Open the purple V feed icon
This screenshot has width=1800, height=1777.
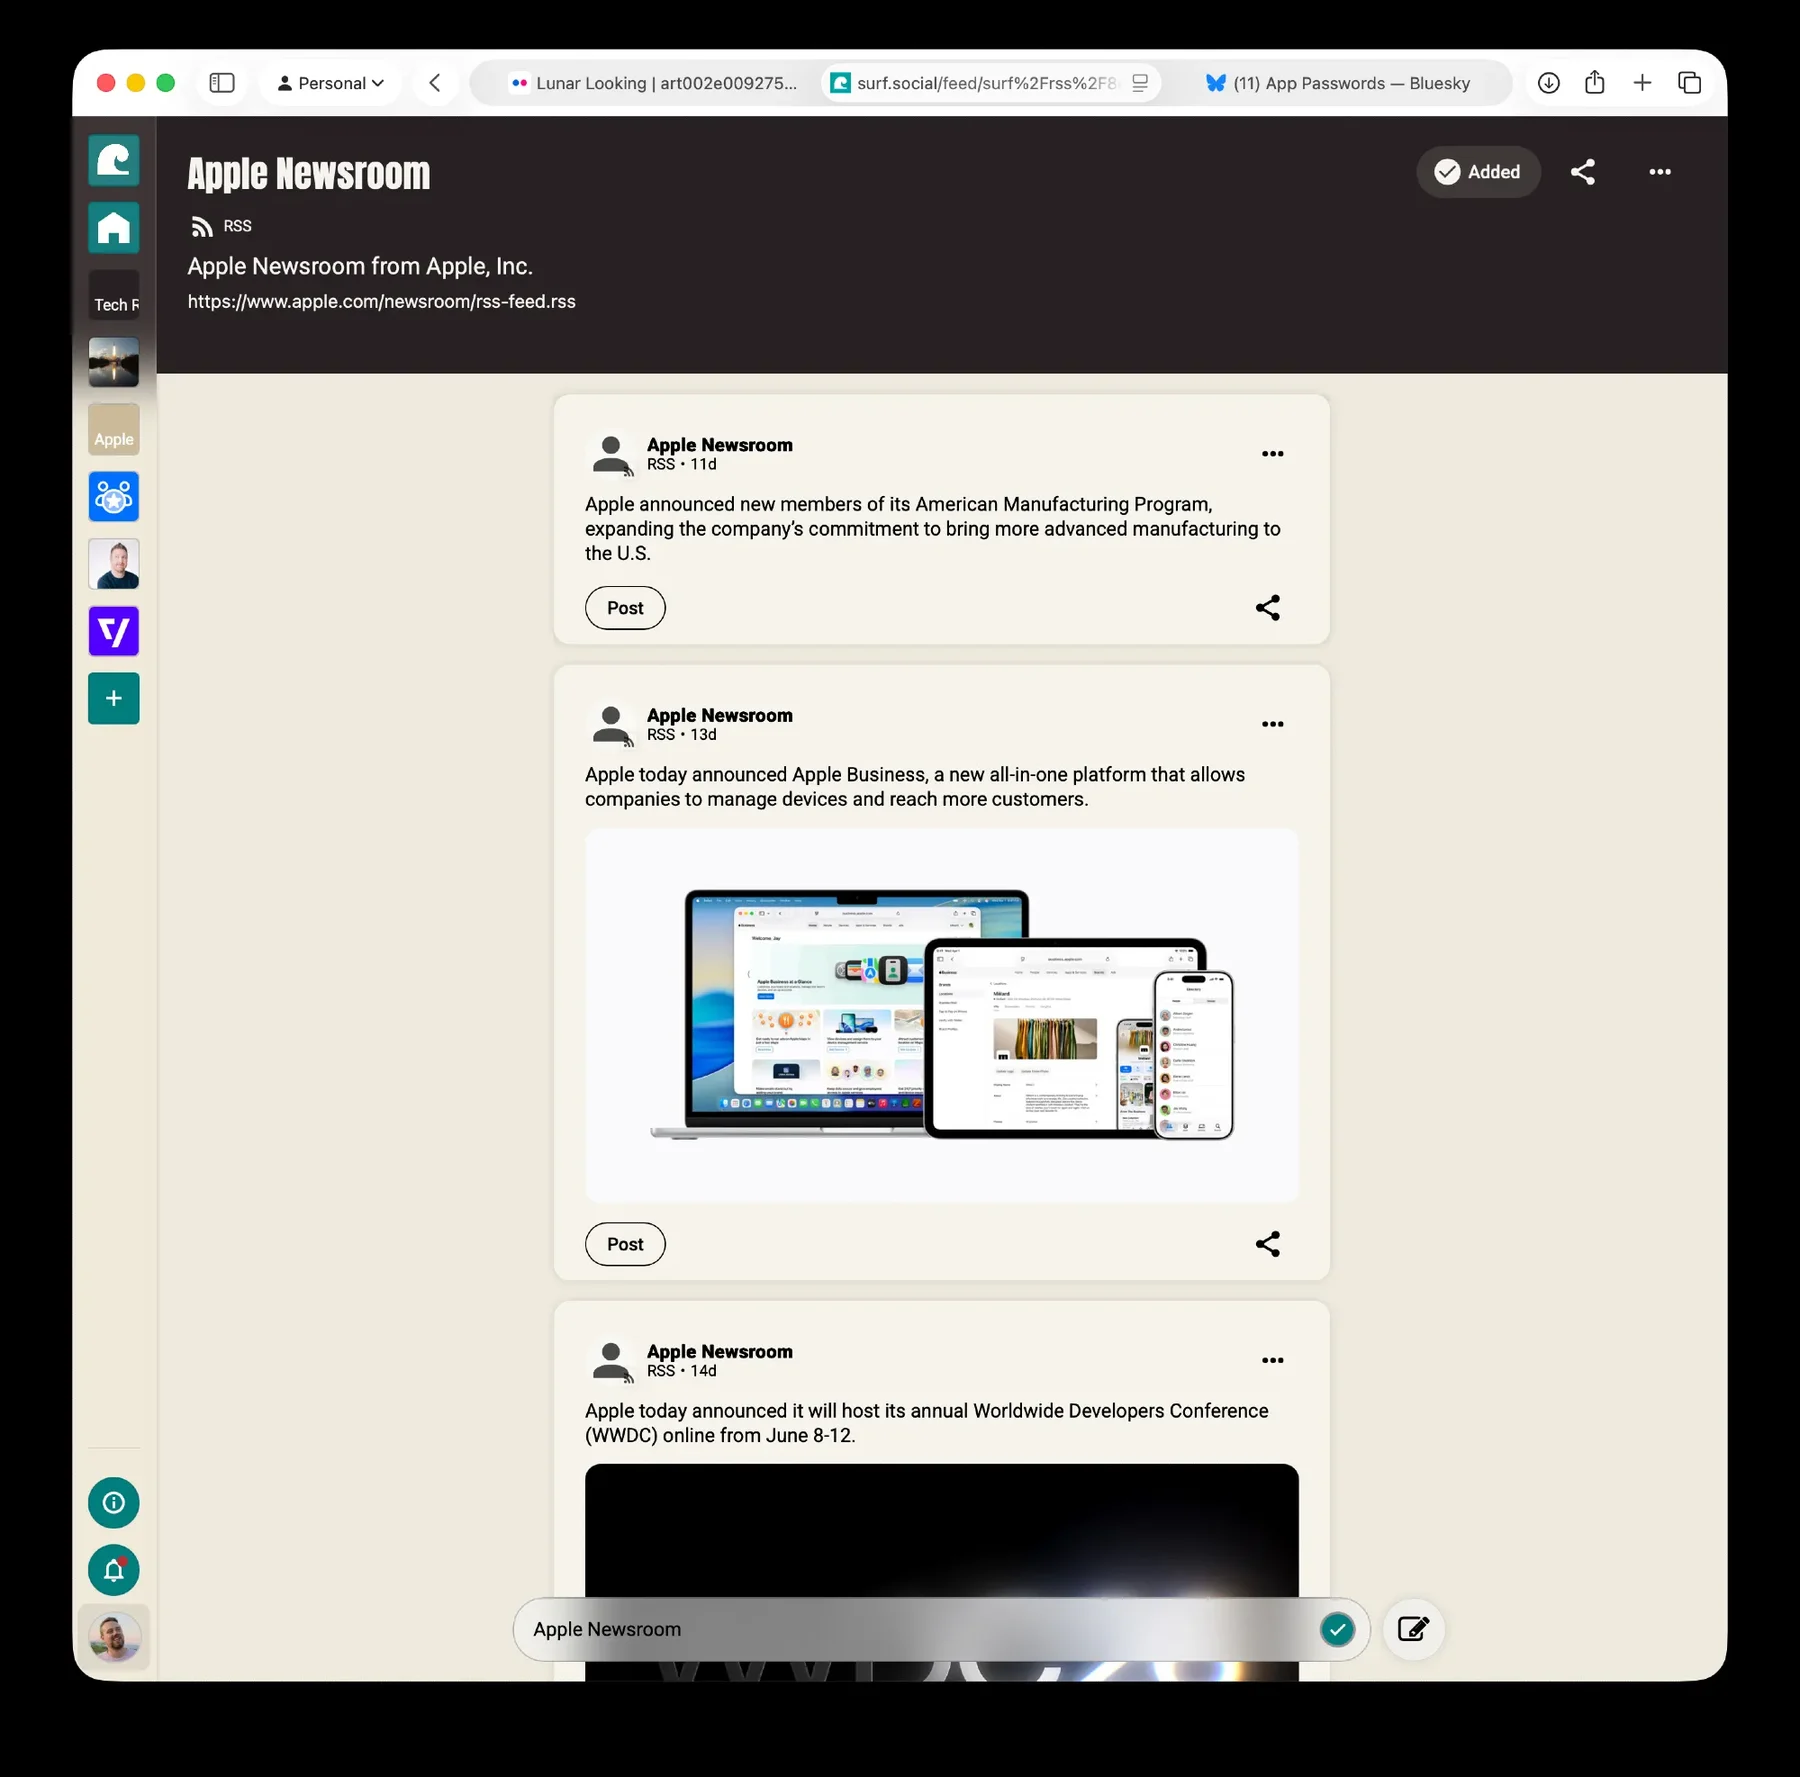pos(113,631)
